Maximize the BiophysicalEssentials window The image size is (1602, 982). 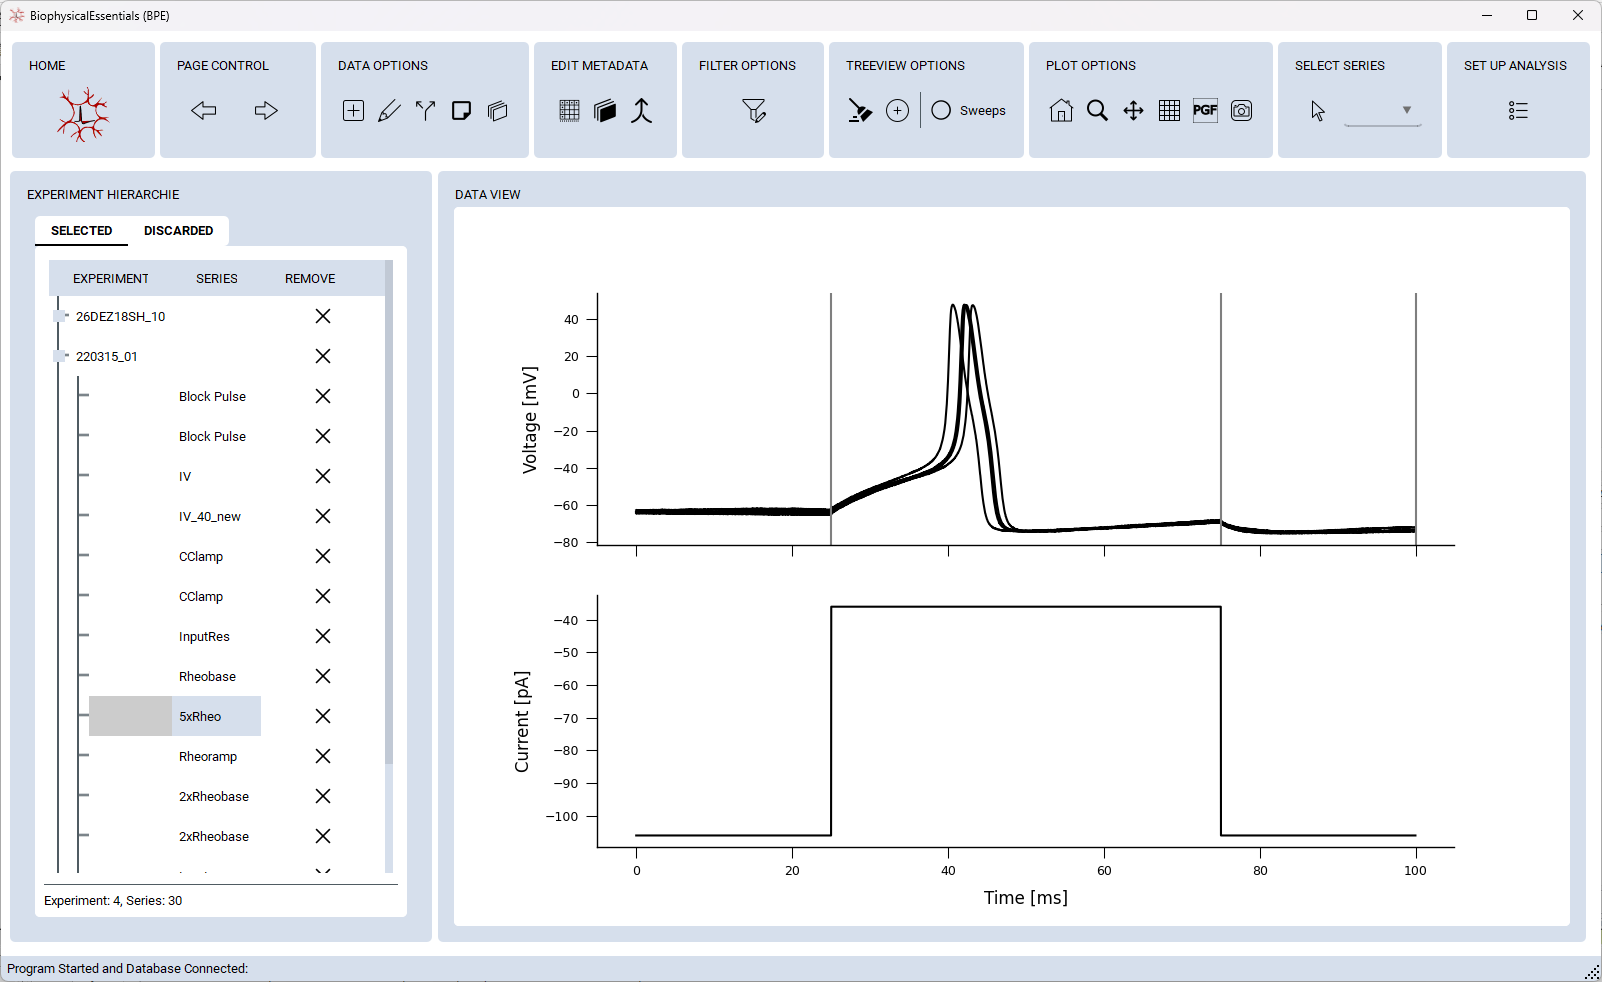[x=1532, y=15]
